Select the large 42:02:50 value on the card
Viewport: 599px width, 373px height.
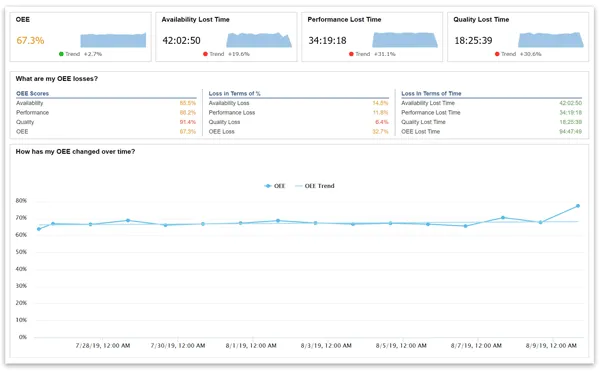tap(181, 41)
